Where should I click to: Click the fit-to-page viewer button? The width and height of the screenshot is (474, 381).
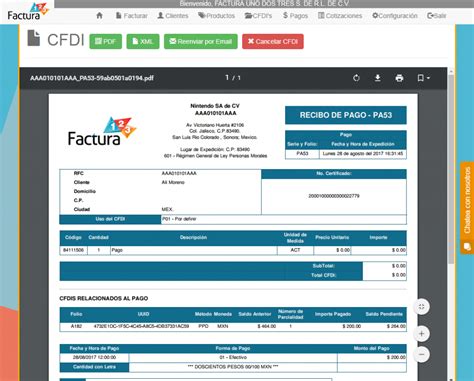(x=421, y=307)
